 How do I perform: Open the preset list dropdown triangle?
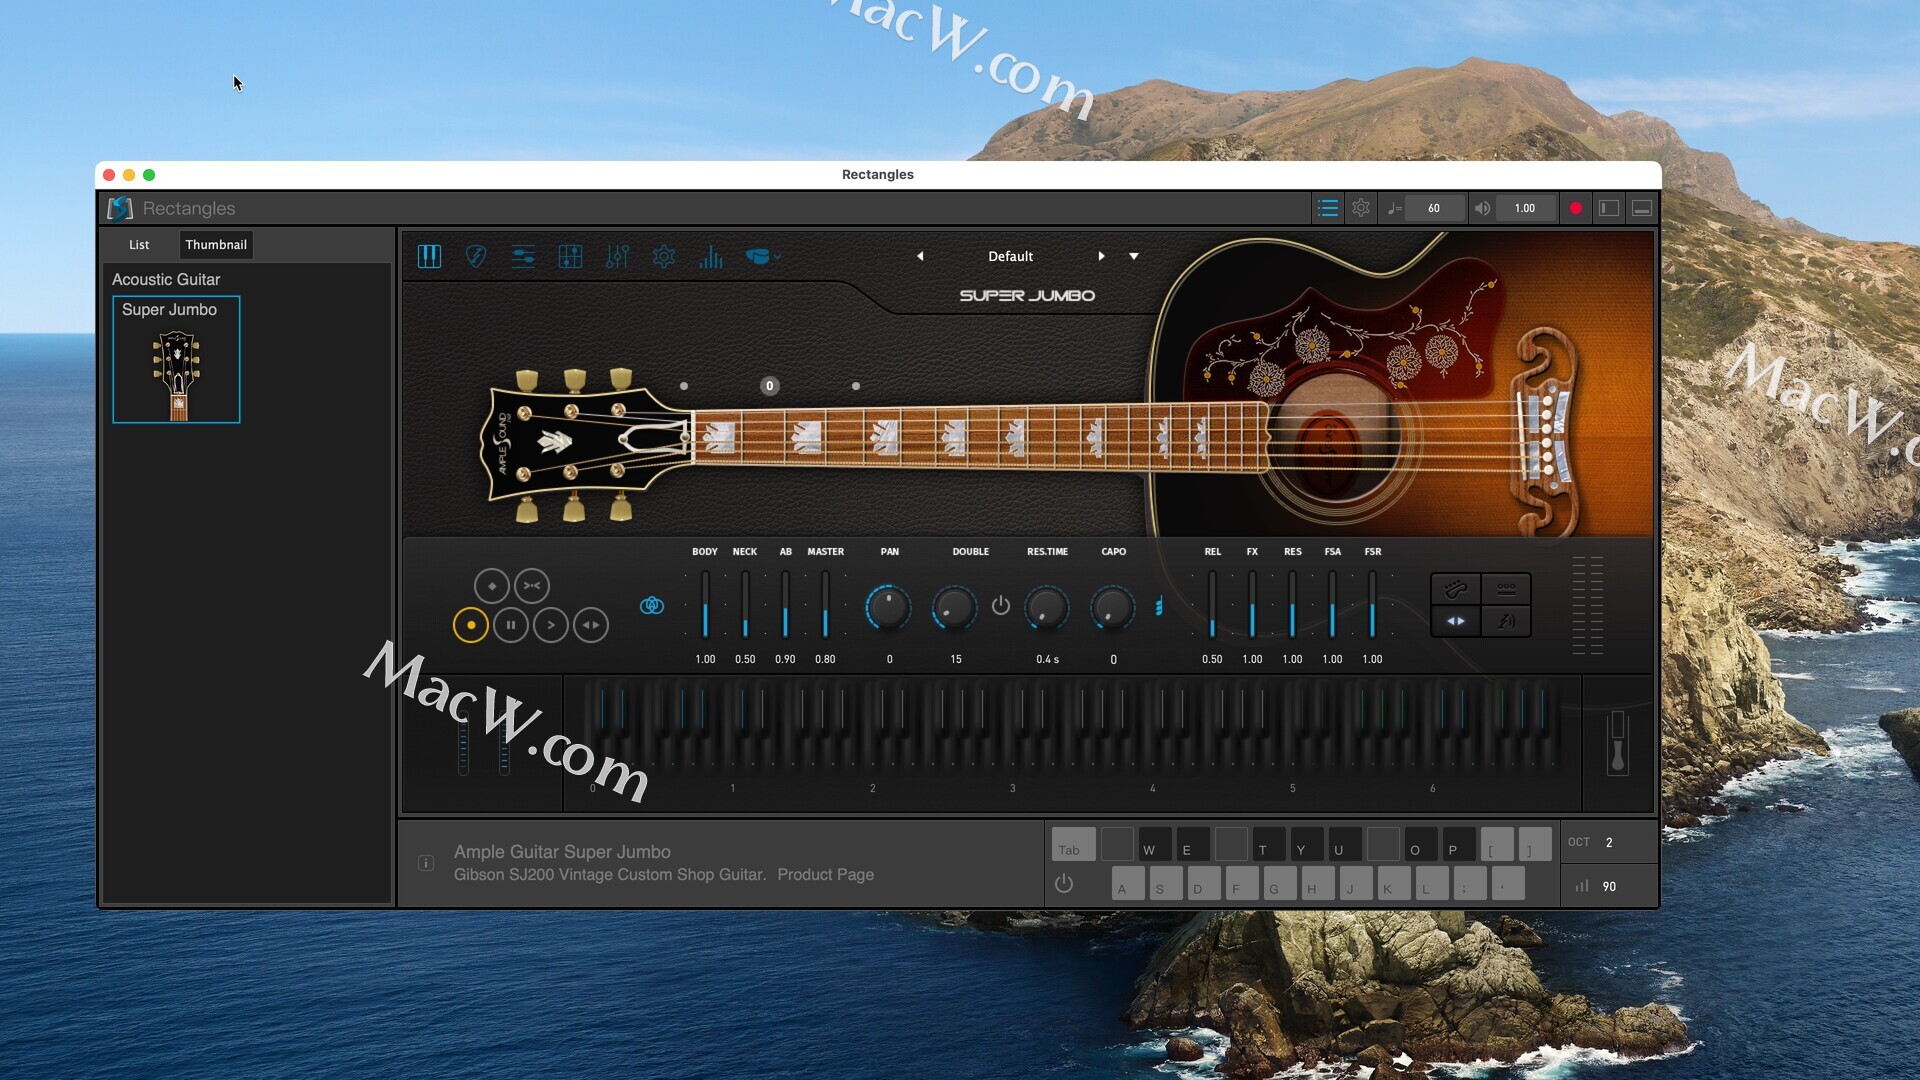click(1134, 256)
